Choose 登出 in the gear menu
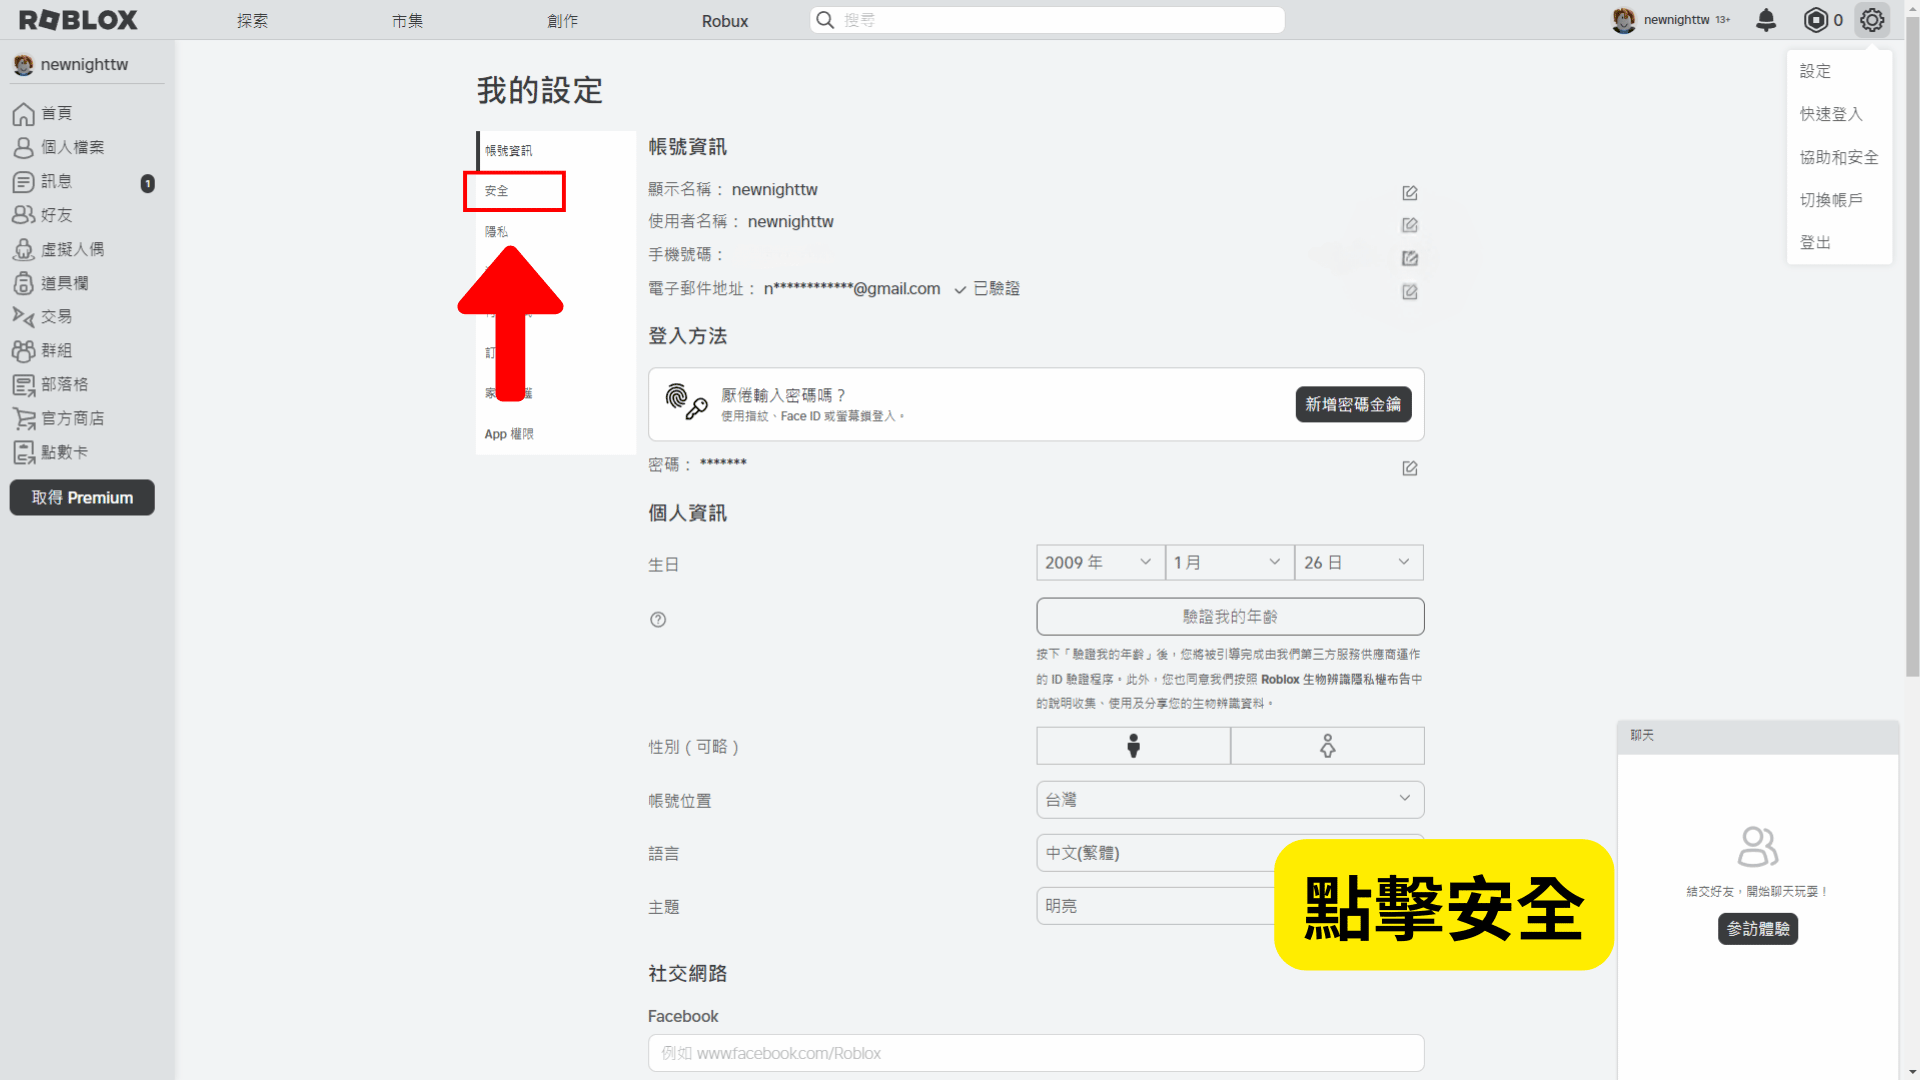The image size is (1920, 1080). [x=1815, y=243]
